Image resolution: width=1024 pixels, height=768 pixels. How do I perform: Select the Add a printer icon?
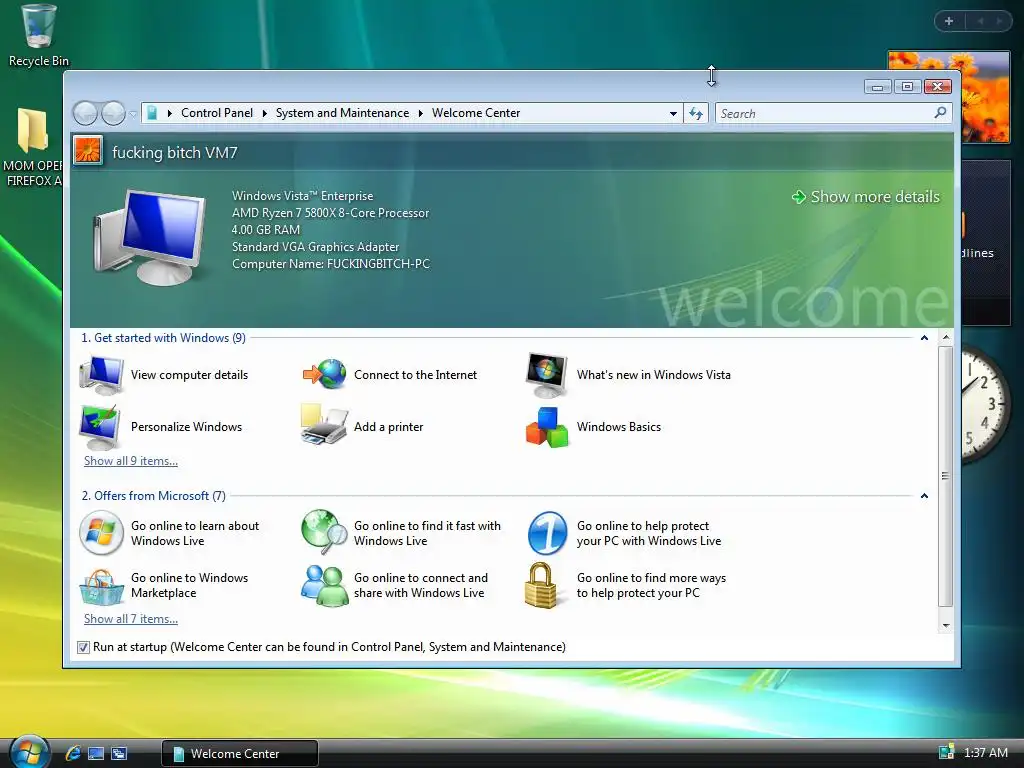point(324,426)
